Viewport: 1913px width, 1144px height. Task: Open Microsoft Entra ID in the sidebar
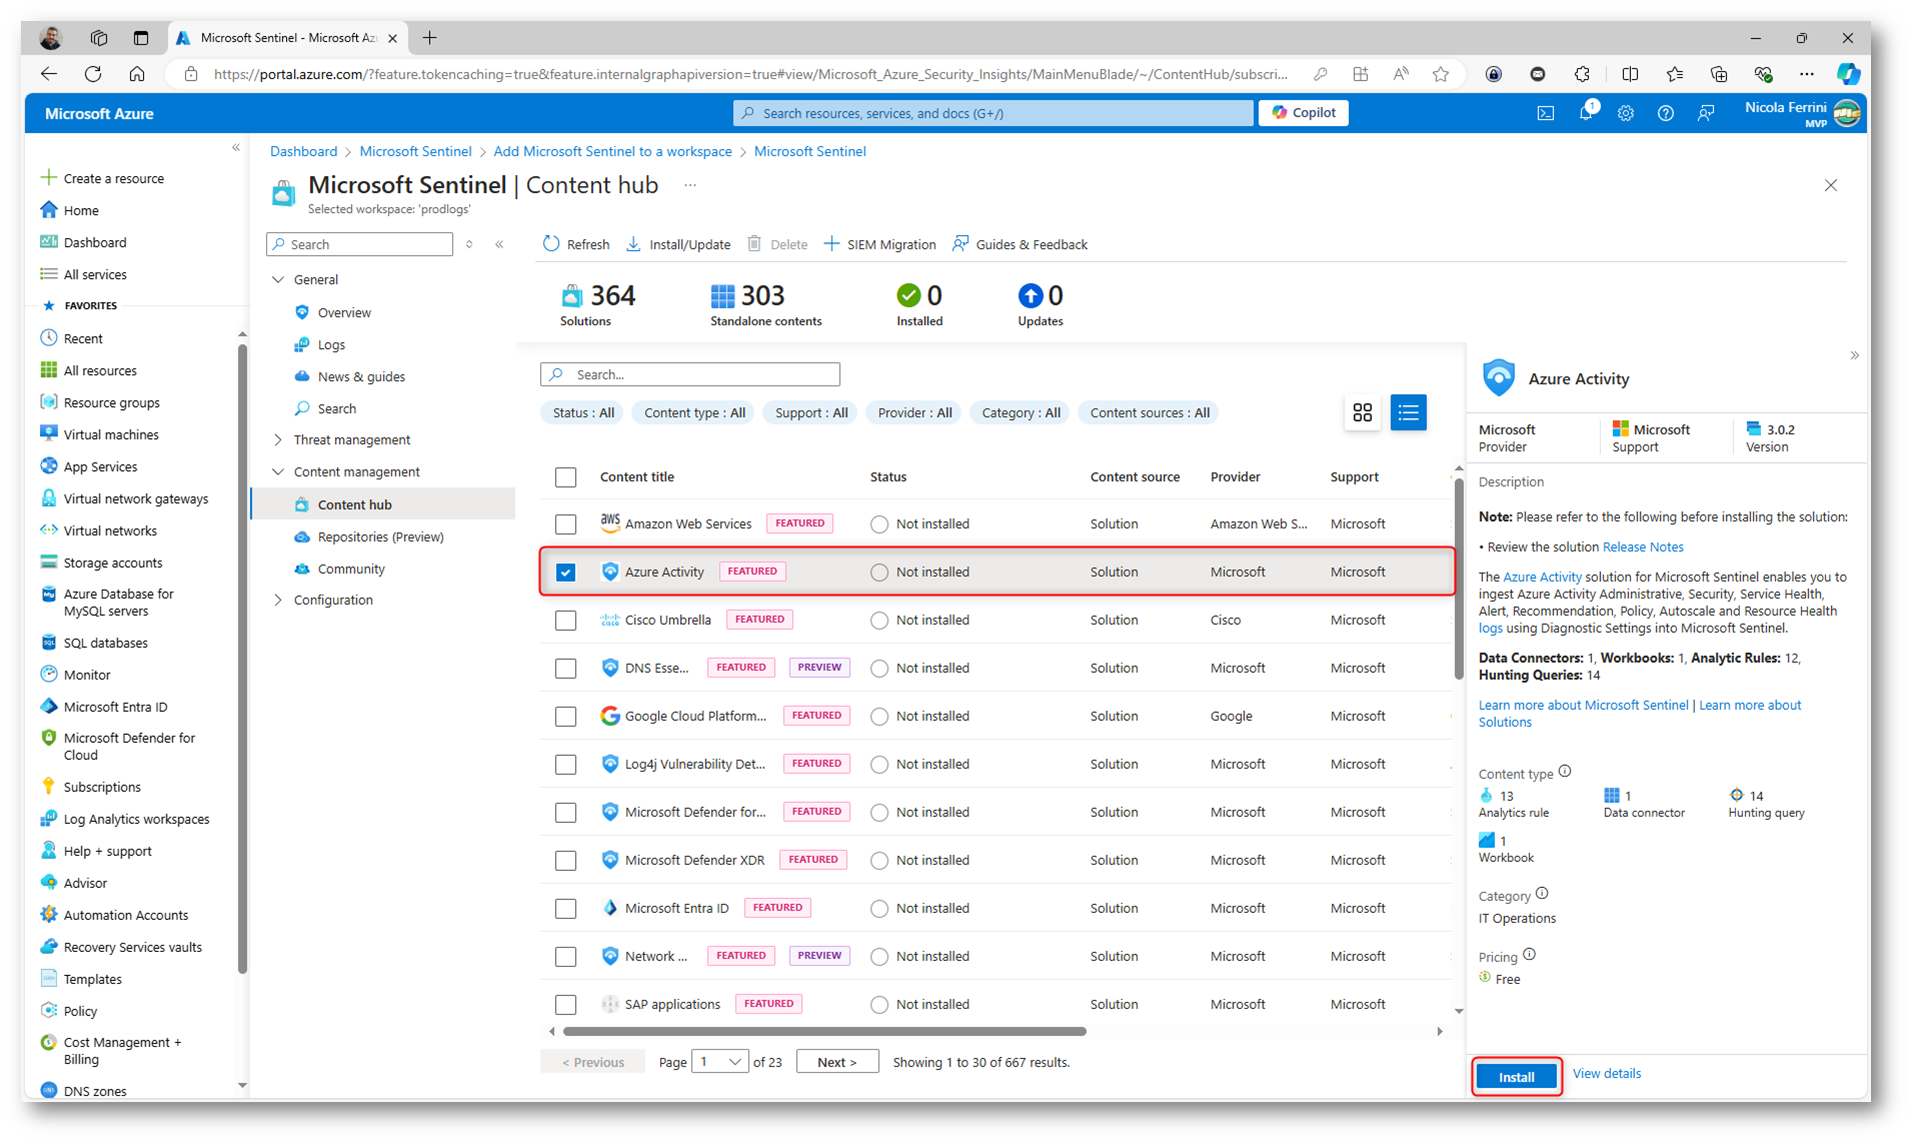tap(104, 707)
